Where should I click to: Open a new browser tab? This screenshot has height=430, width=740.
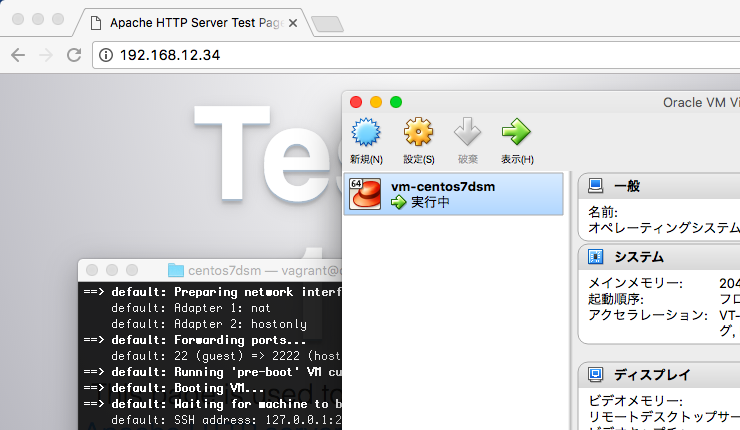point(328,24)
